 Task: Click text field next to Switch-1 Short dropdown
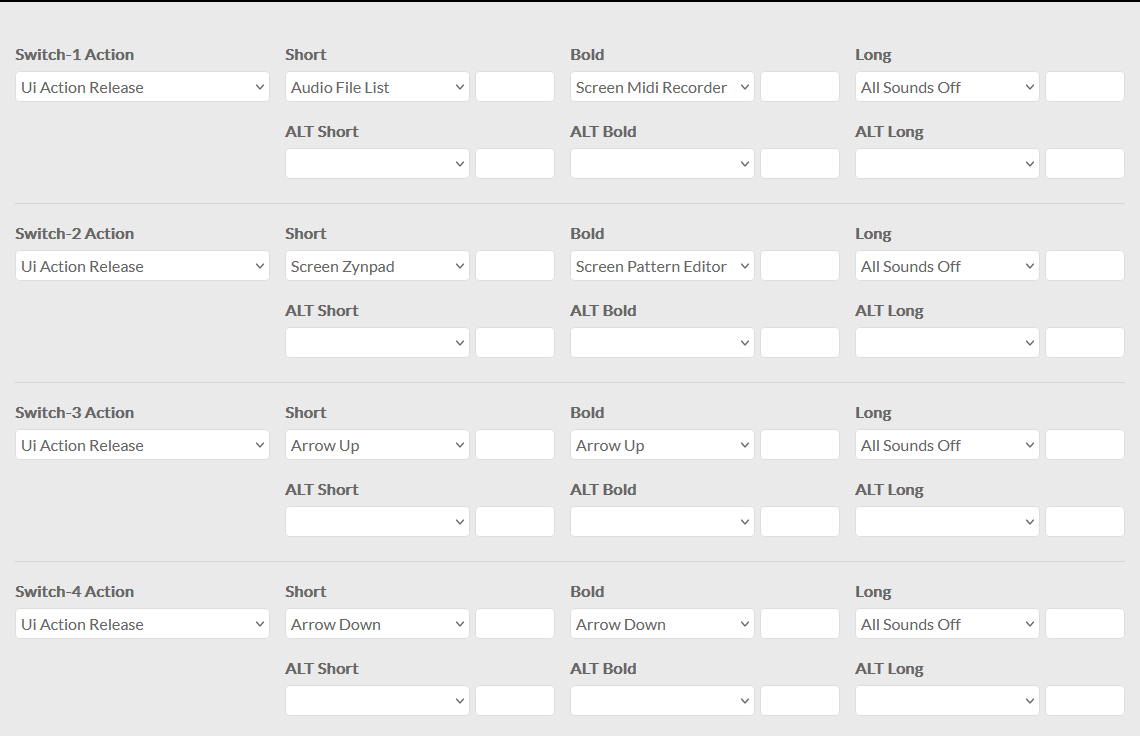click(514, 87)
